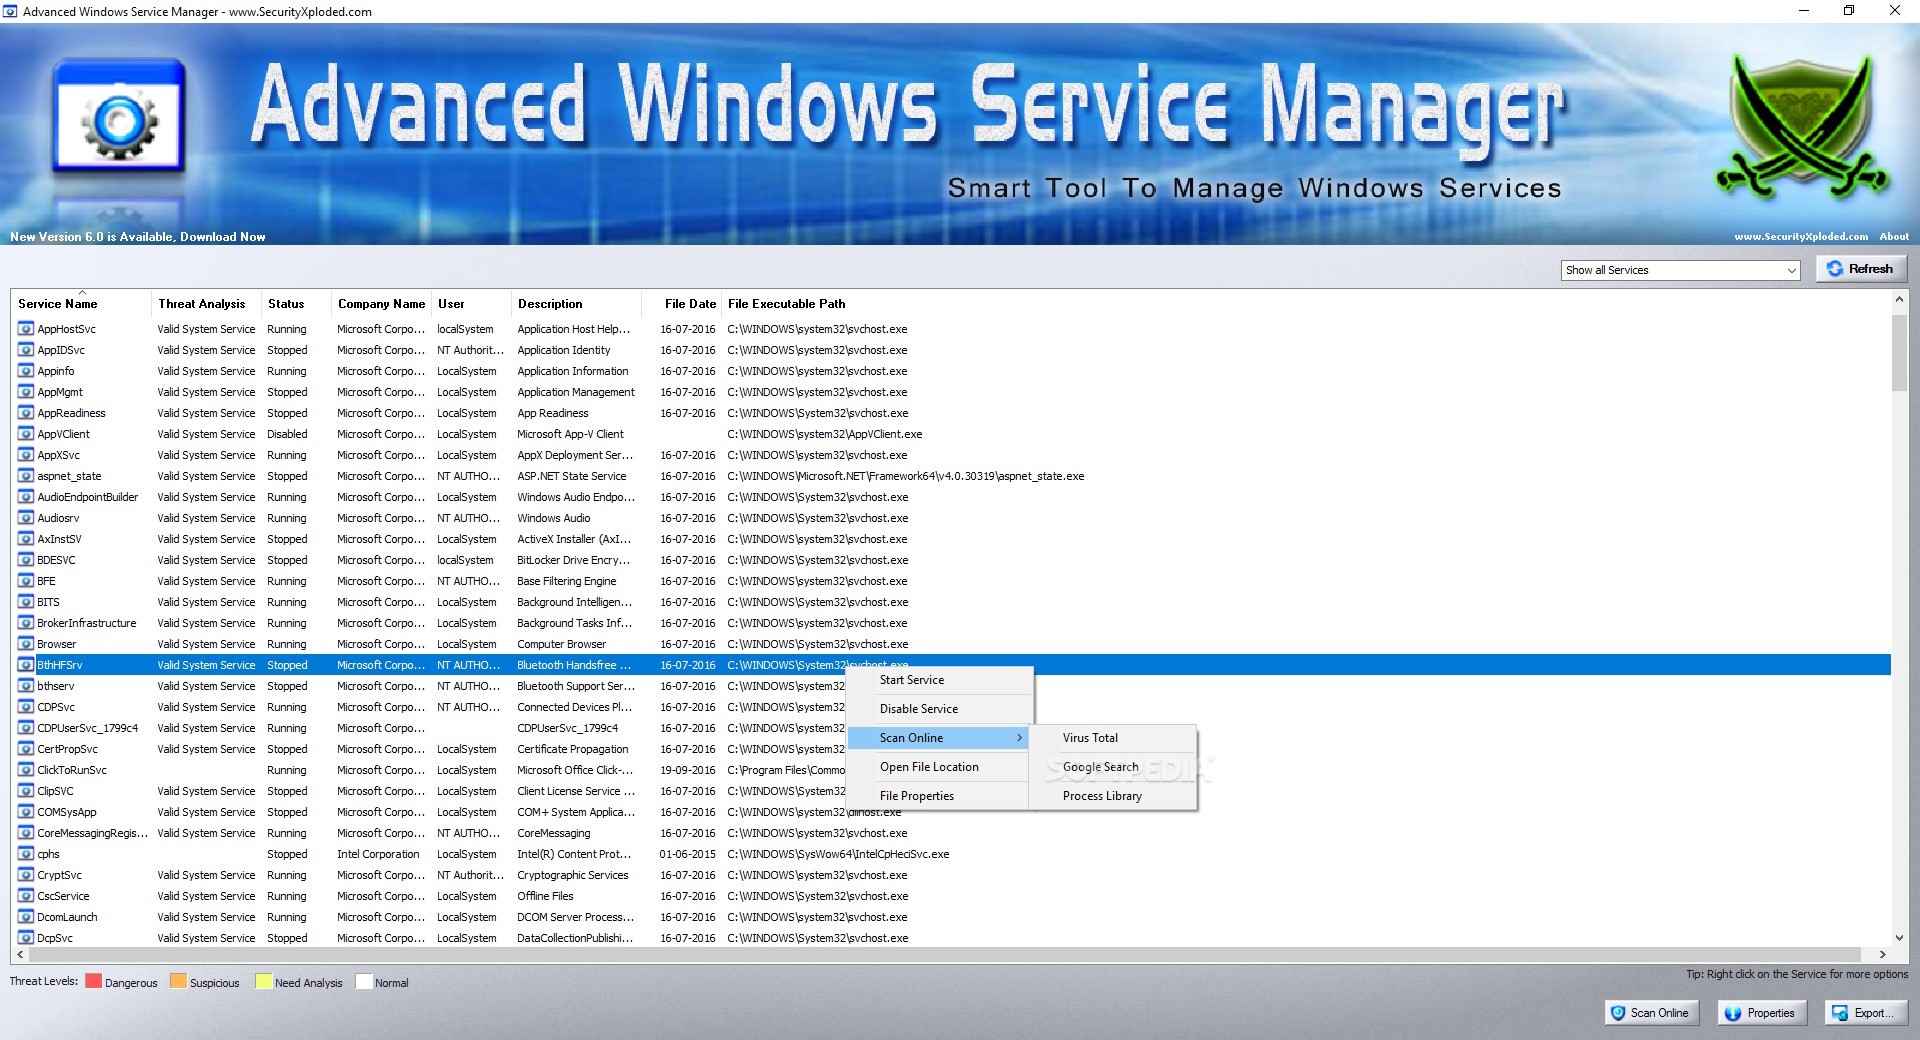Image resolution: width=1920 pixels, height=1040 pixels.
Task: Click the CDPSvc service row icon
Action: tap(26, 707)
